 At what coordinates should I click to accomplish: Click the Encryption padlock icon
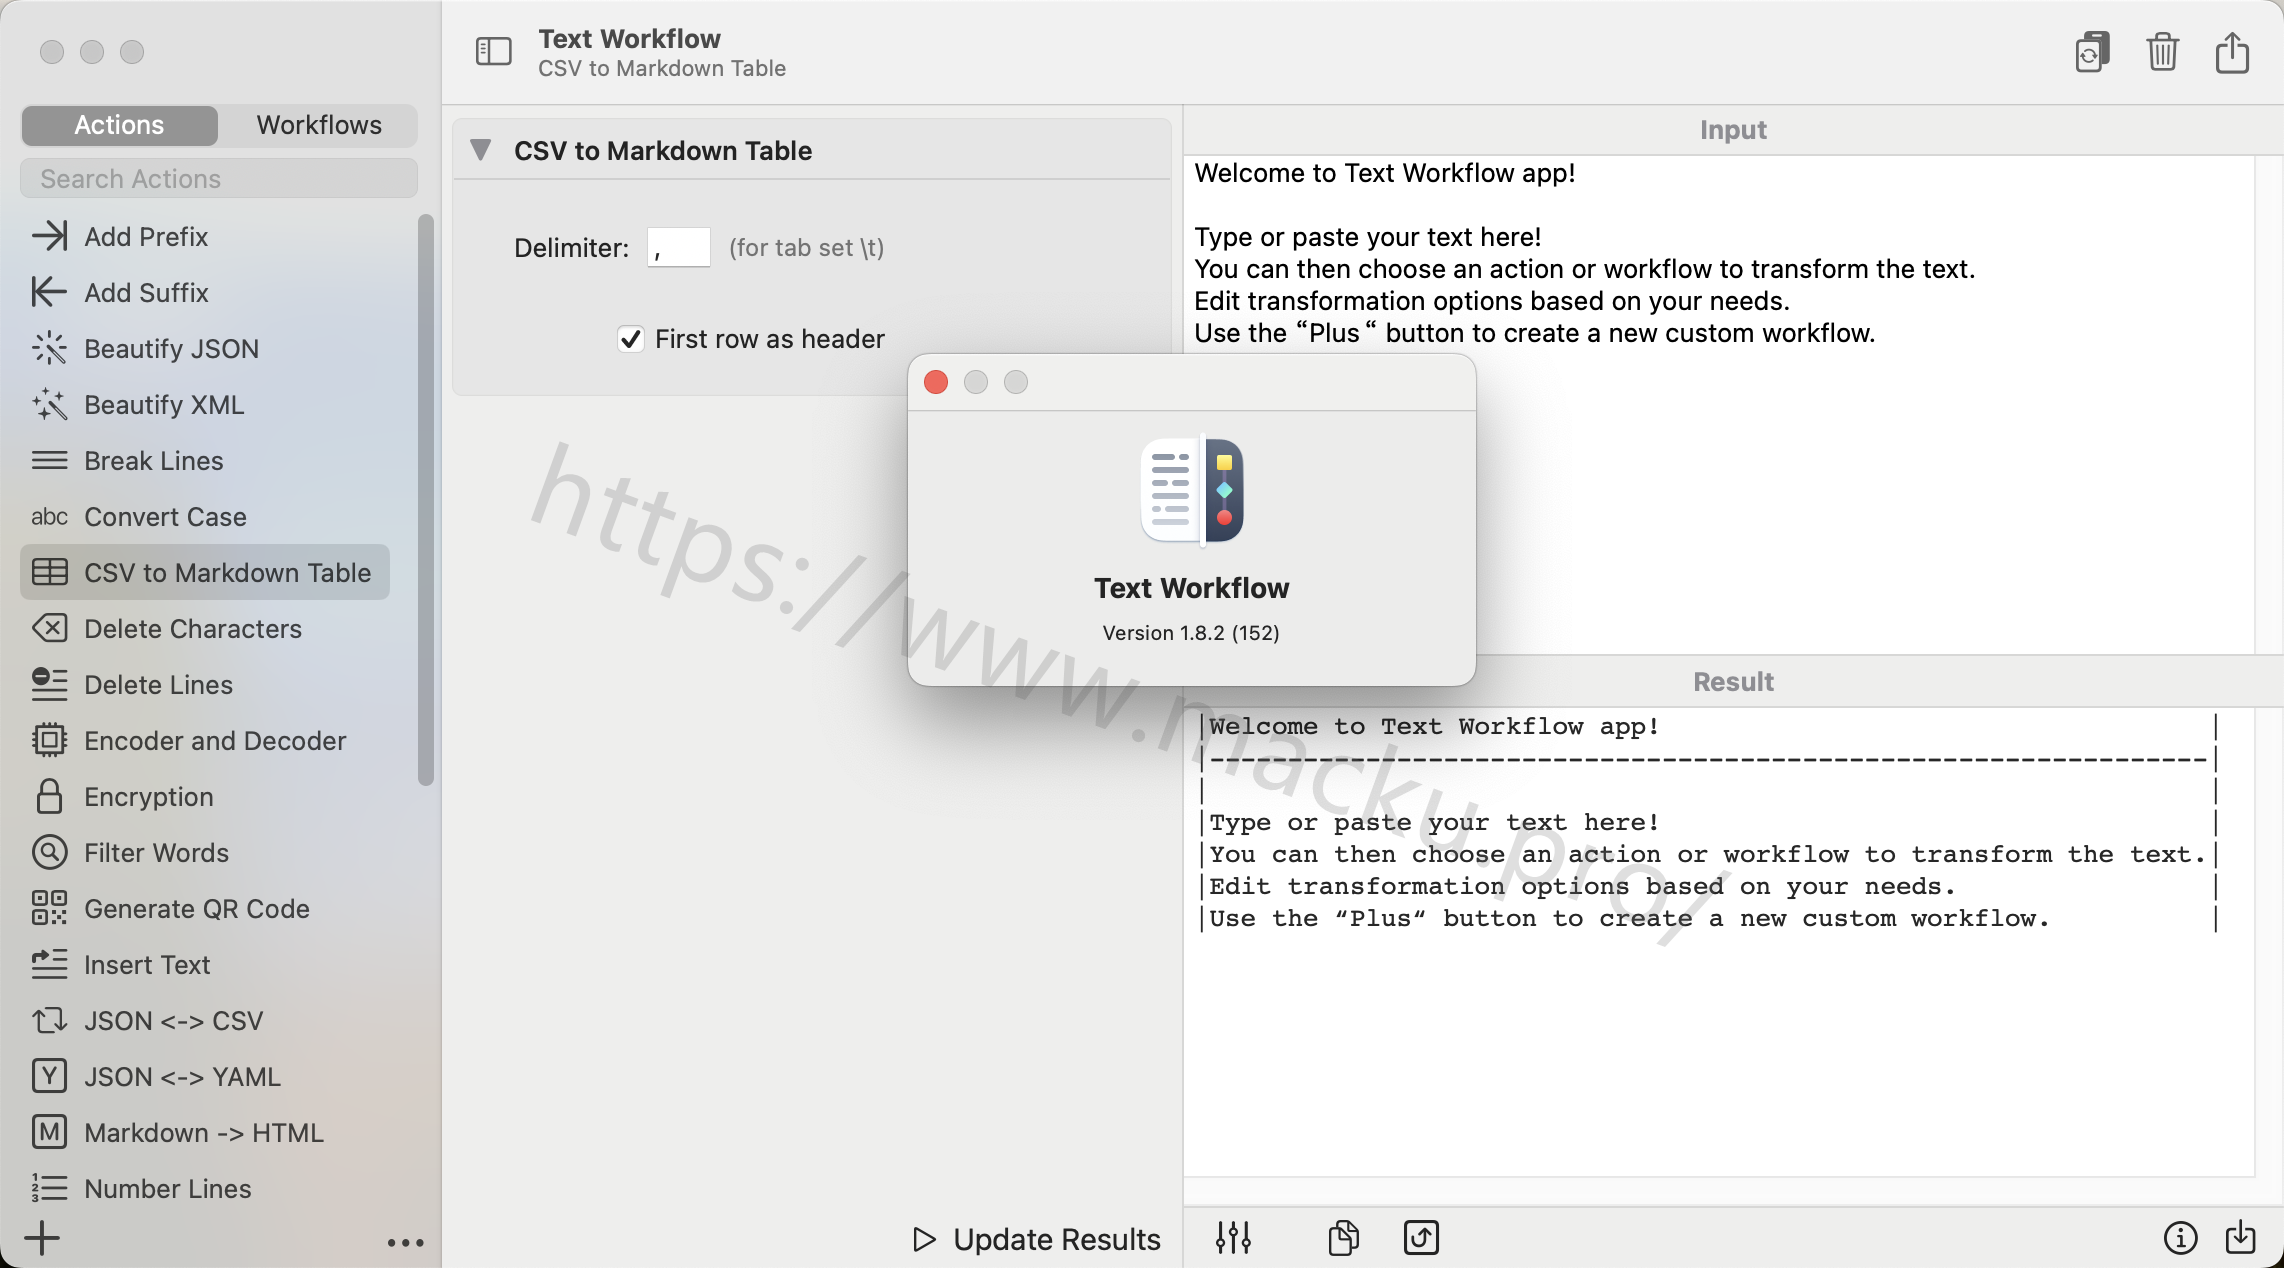click(x=49, y=796)
